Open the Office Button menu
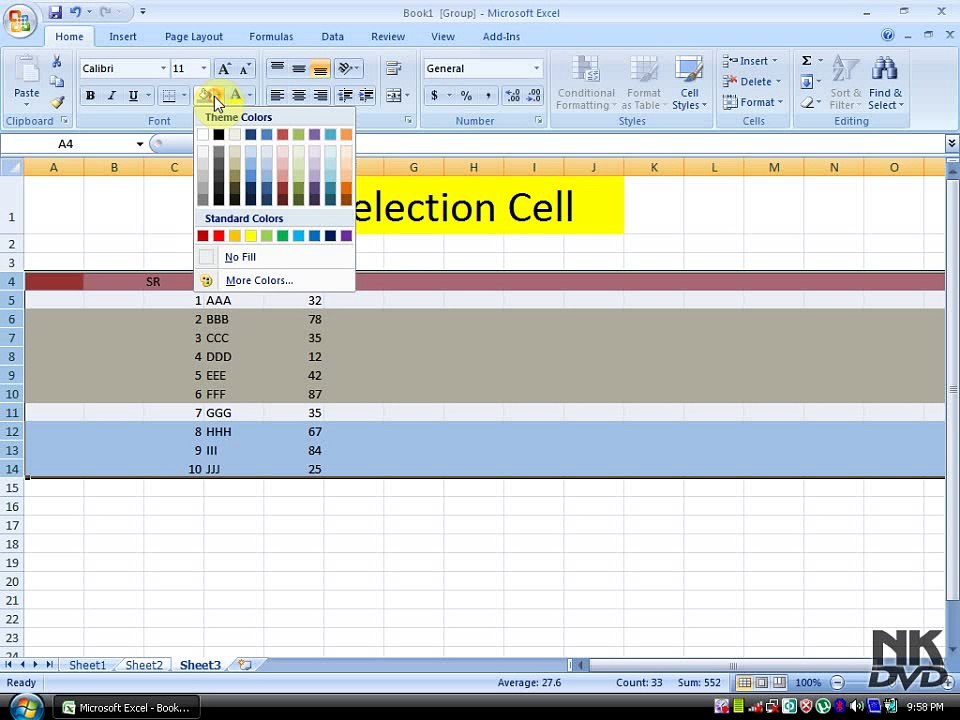The image size is (960, 720). [x=20, y=21]
